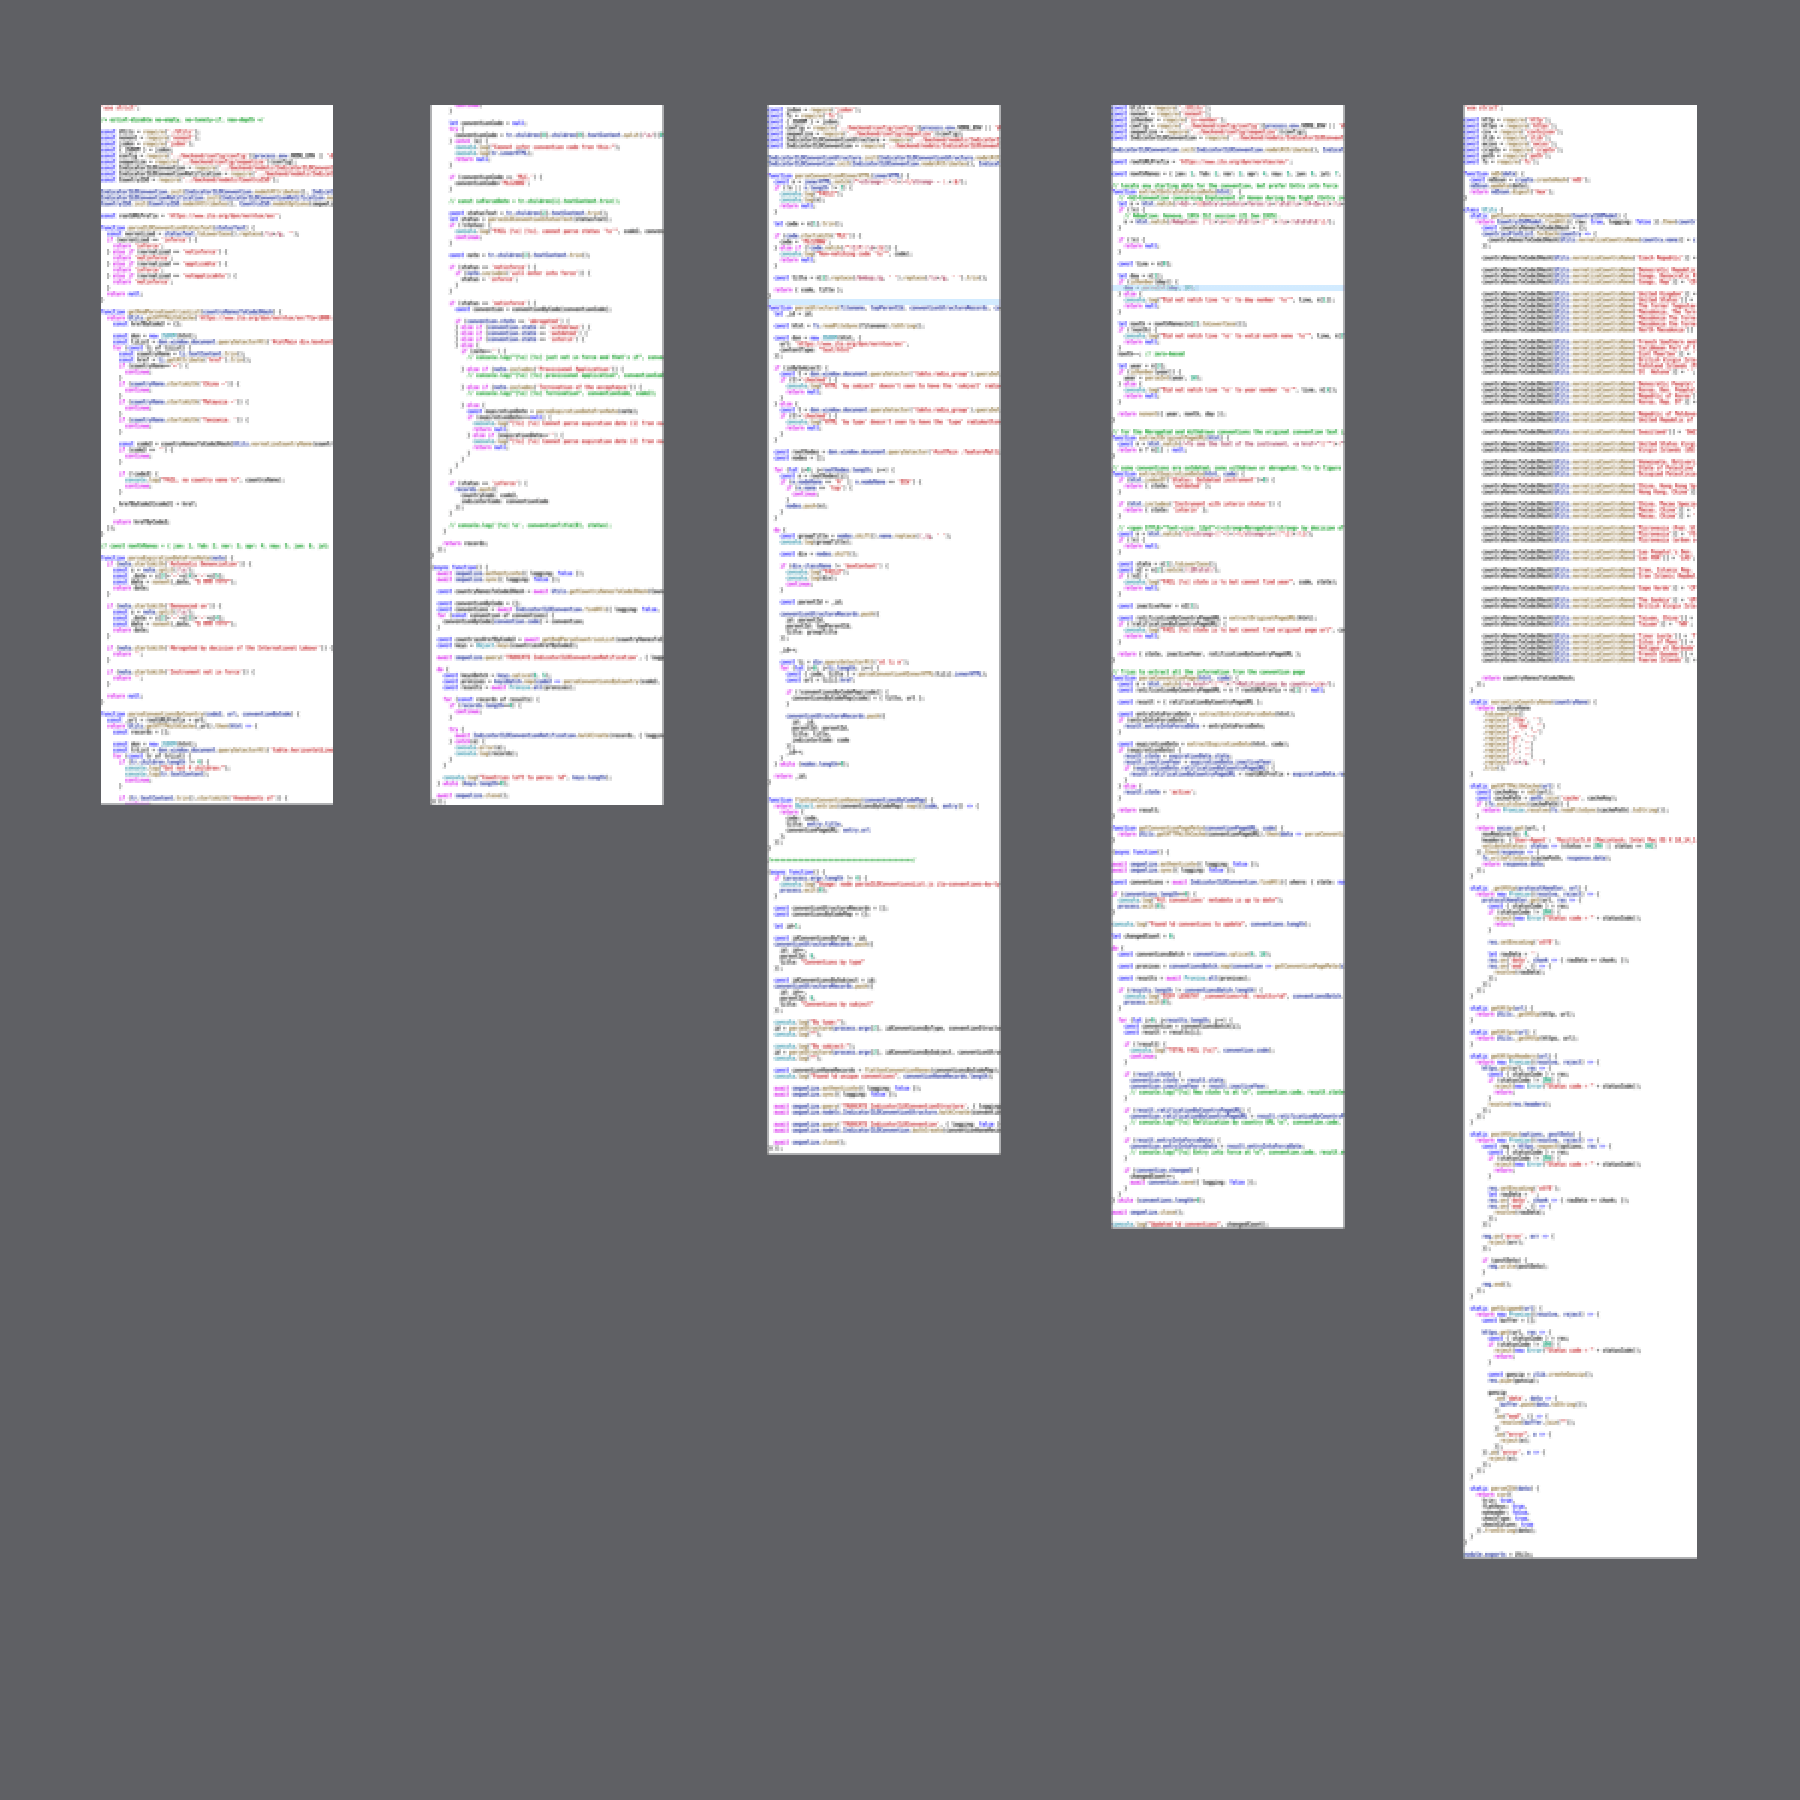Select the first code page on the far left
This screenshot has width=1800, height=1800.
coord(217,454)
